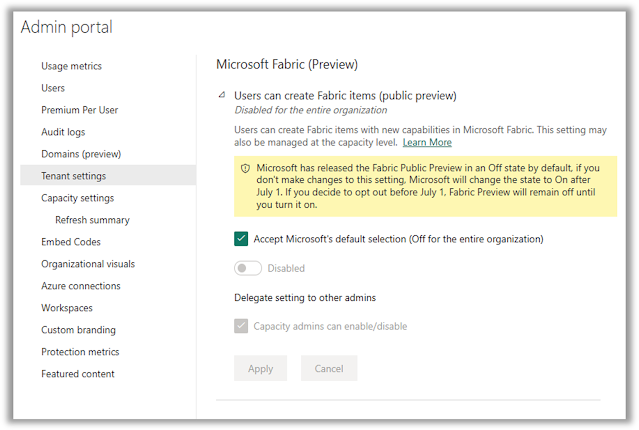Navigate to Domains (preview)
Image resolution: width=639 pixels, height=430 pixels.
81,154
